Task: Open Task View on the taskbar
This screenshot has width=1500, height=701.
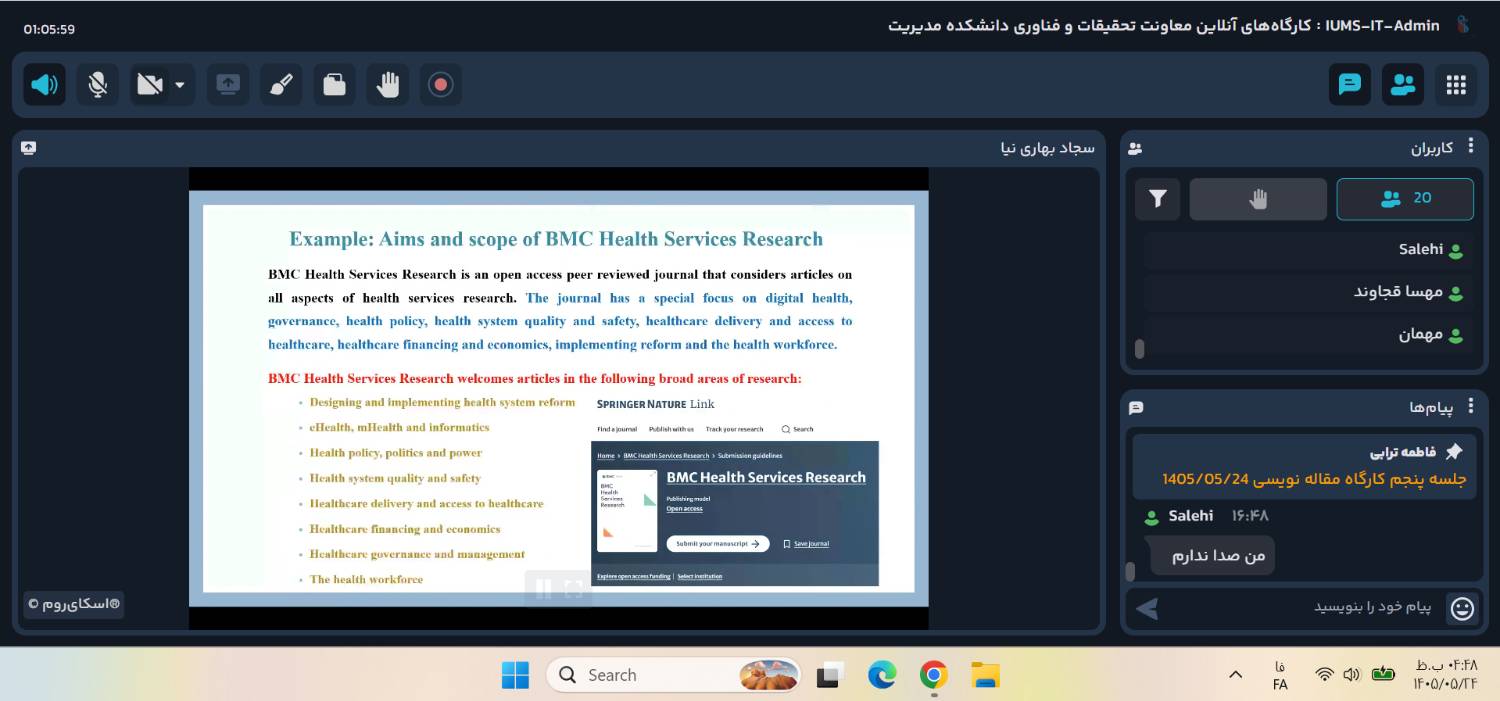Action: point(830,675)
